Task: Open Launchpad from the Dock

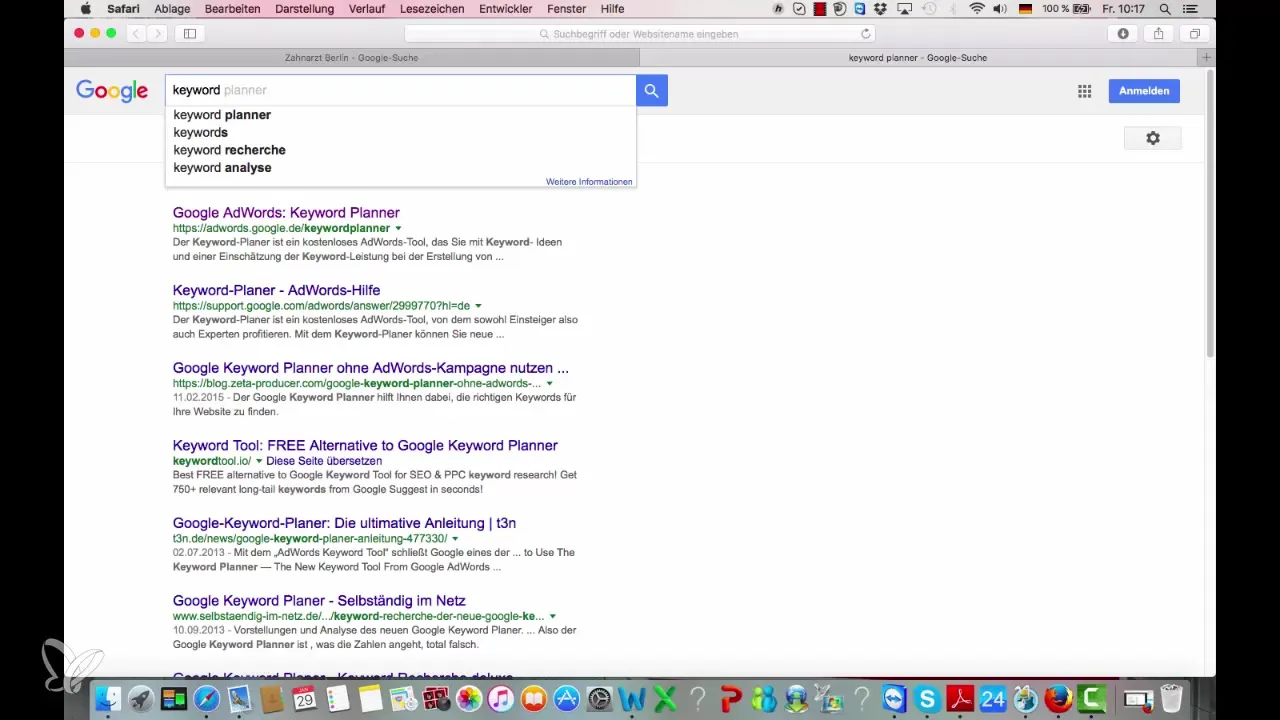Action: [140, 699]
